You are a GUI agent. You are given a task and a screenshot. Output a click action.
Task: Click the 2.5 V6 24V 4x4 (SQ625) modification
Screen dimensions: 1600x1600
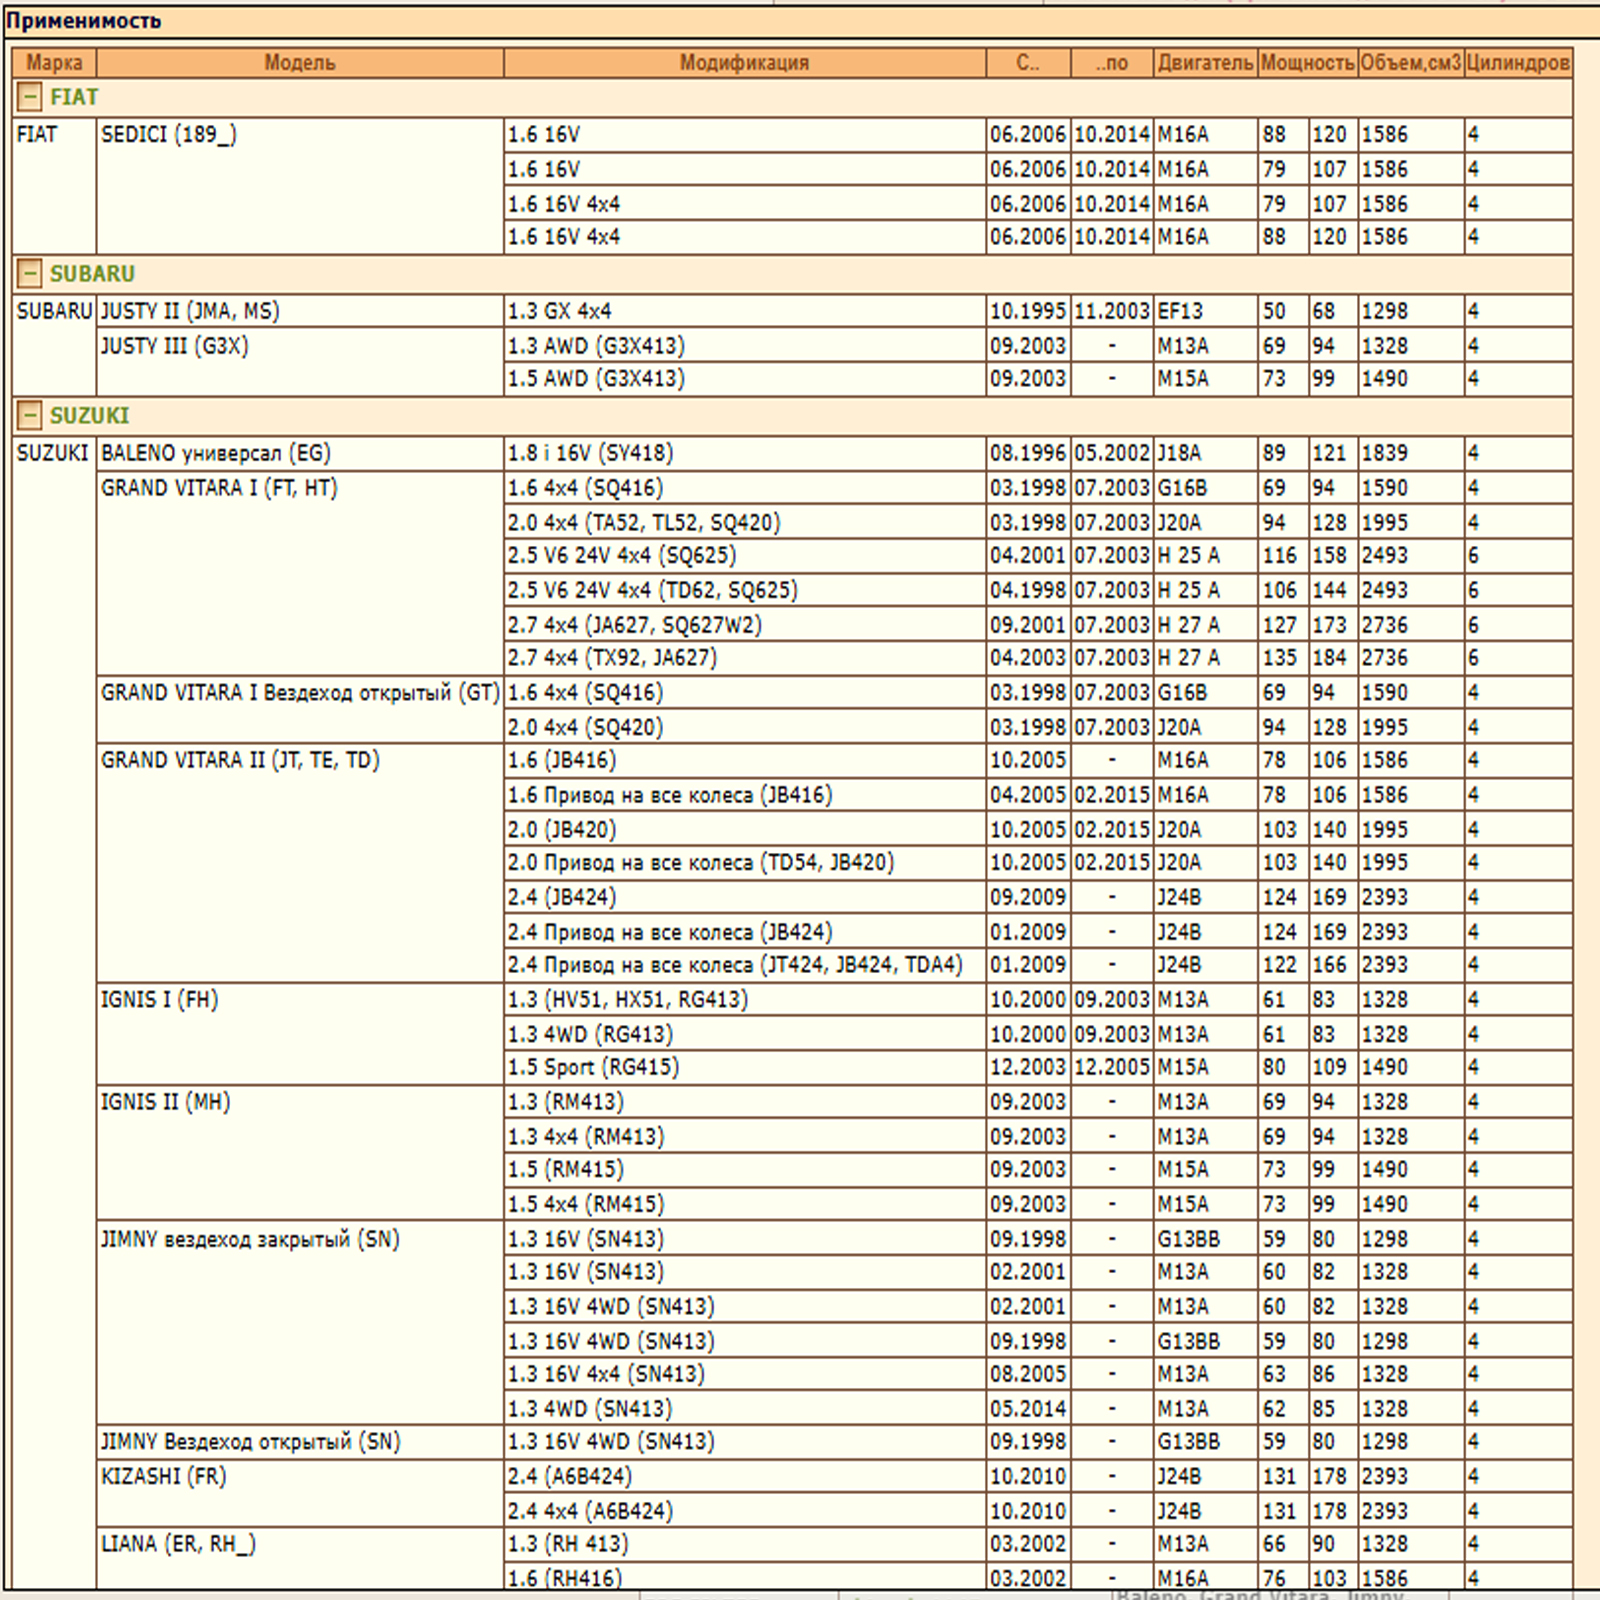click(621, 556)
